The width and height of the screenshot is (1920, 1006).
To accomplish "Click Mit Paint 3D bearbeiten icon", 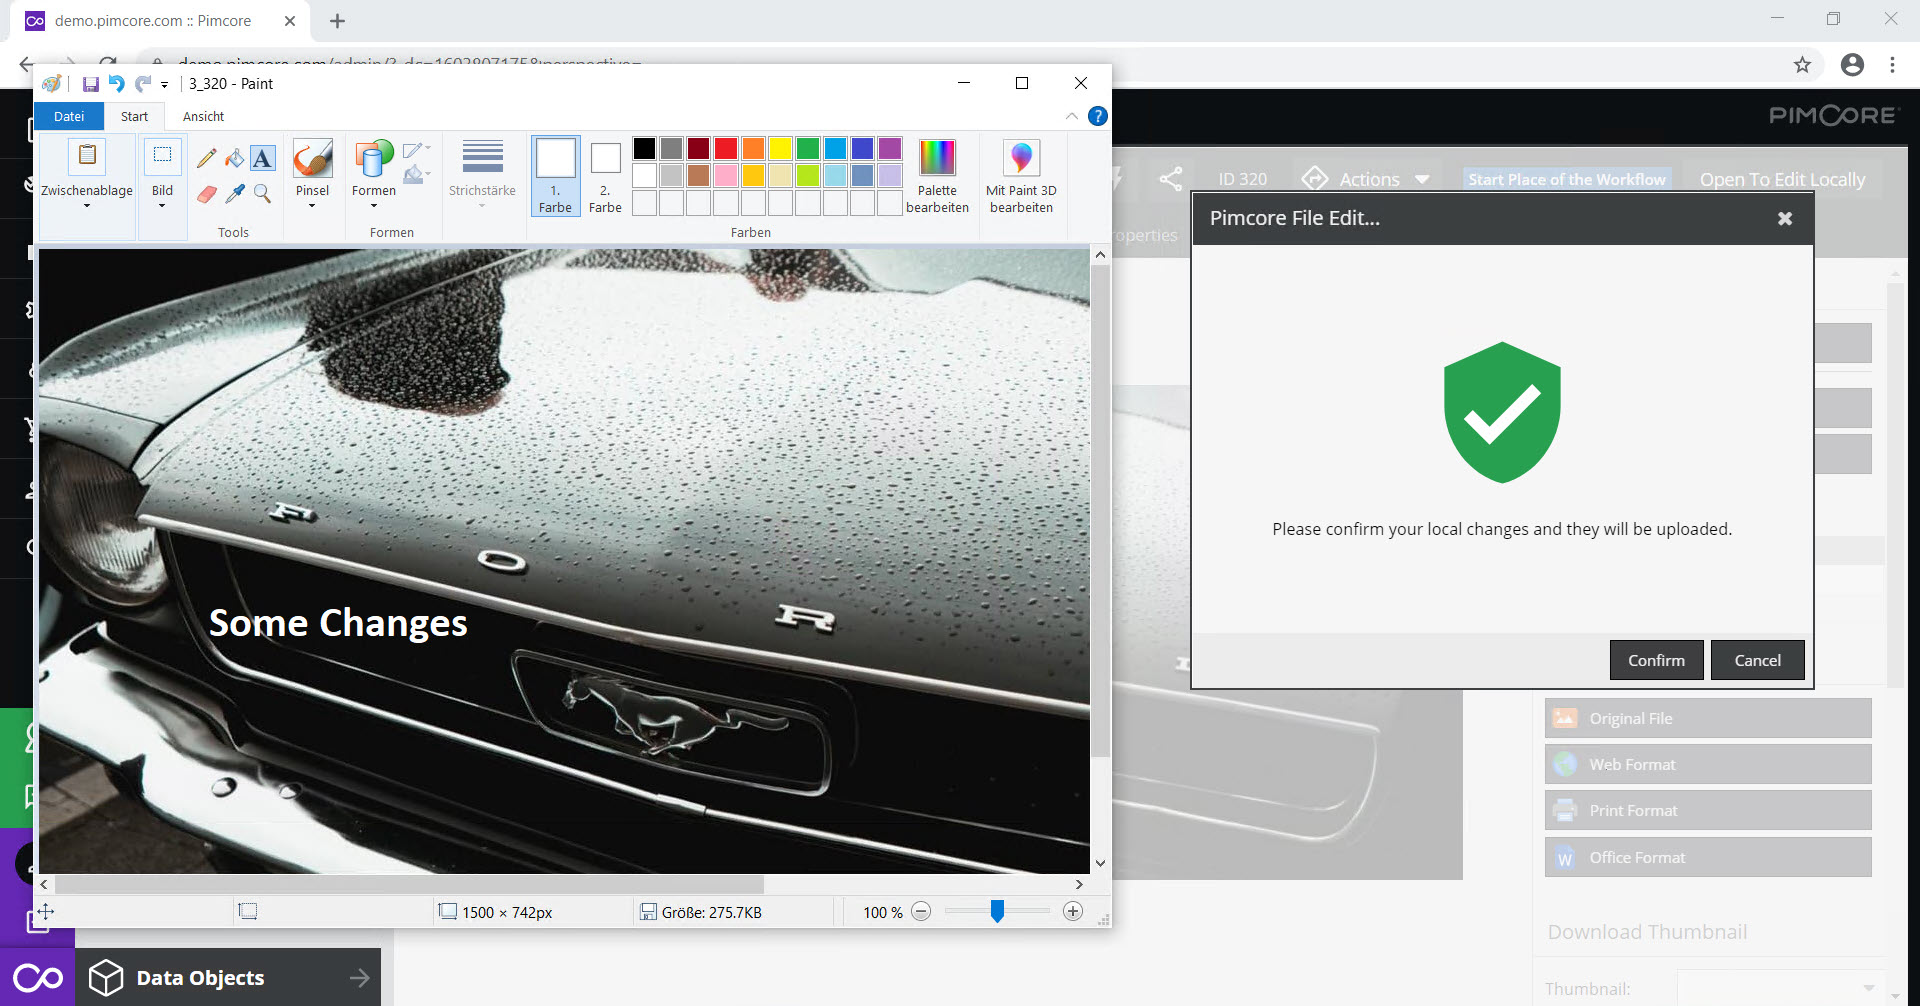I will (1021, 158).
